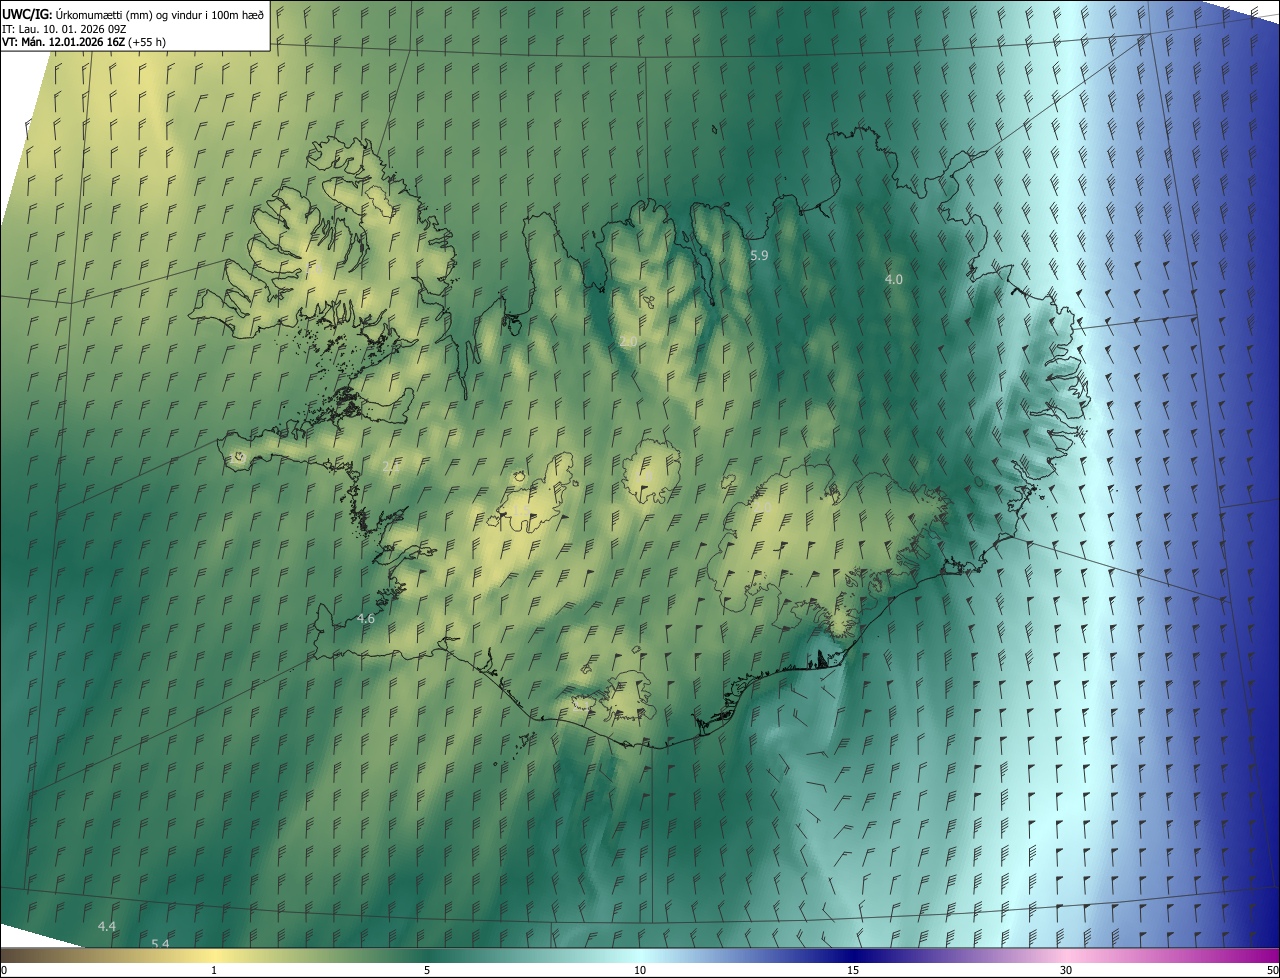This screenshot has width=1280, height=978.
Task: Click the 5.4 value on the map
Action: (160, 944)
